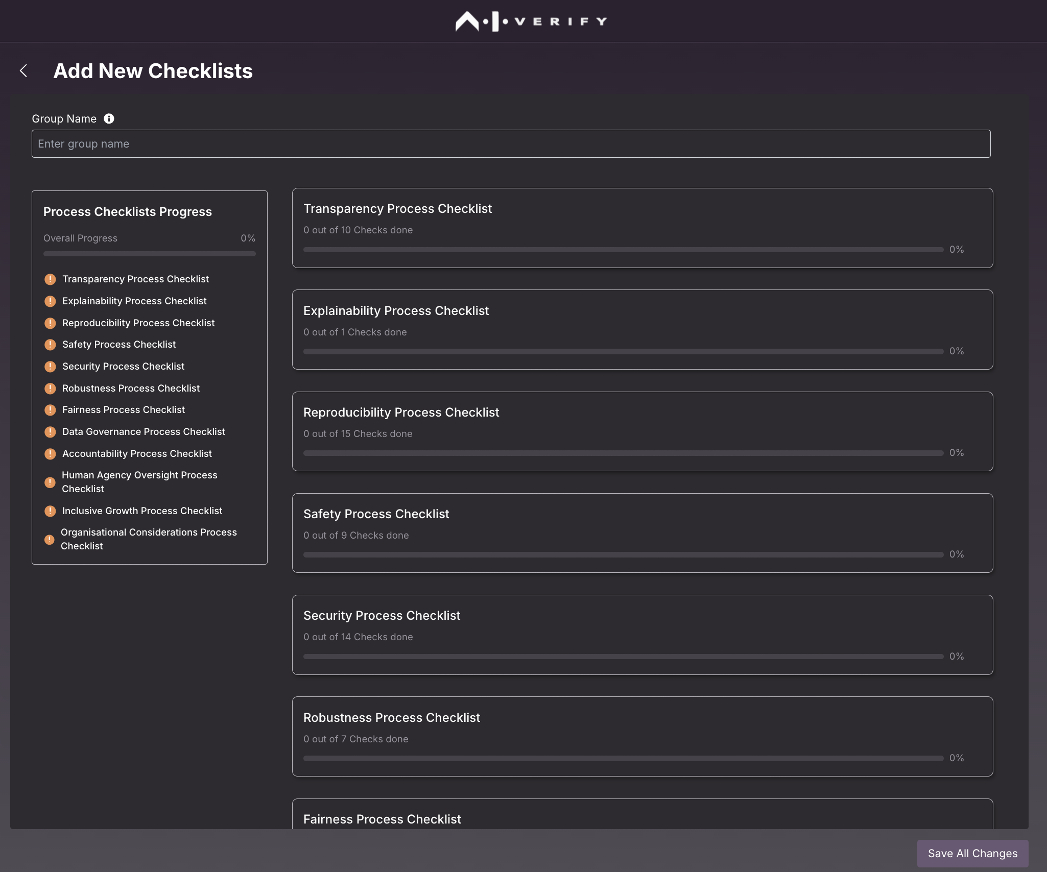Image resolution: width=1048 pixels, height=872 pixels.
Task: Click warning icon beside Safety Process Checklist
Action: pyautogui.click(x=50, y=345)
